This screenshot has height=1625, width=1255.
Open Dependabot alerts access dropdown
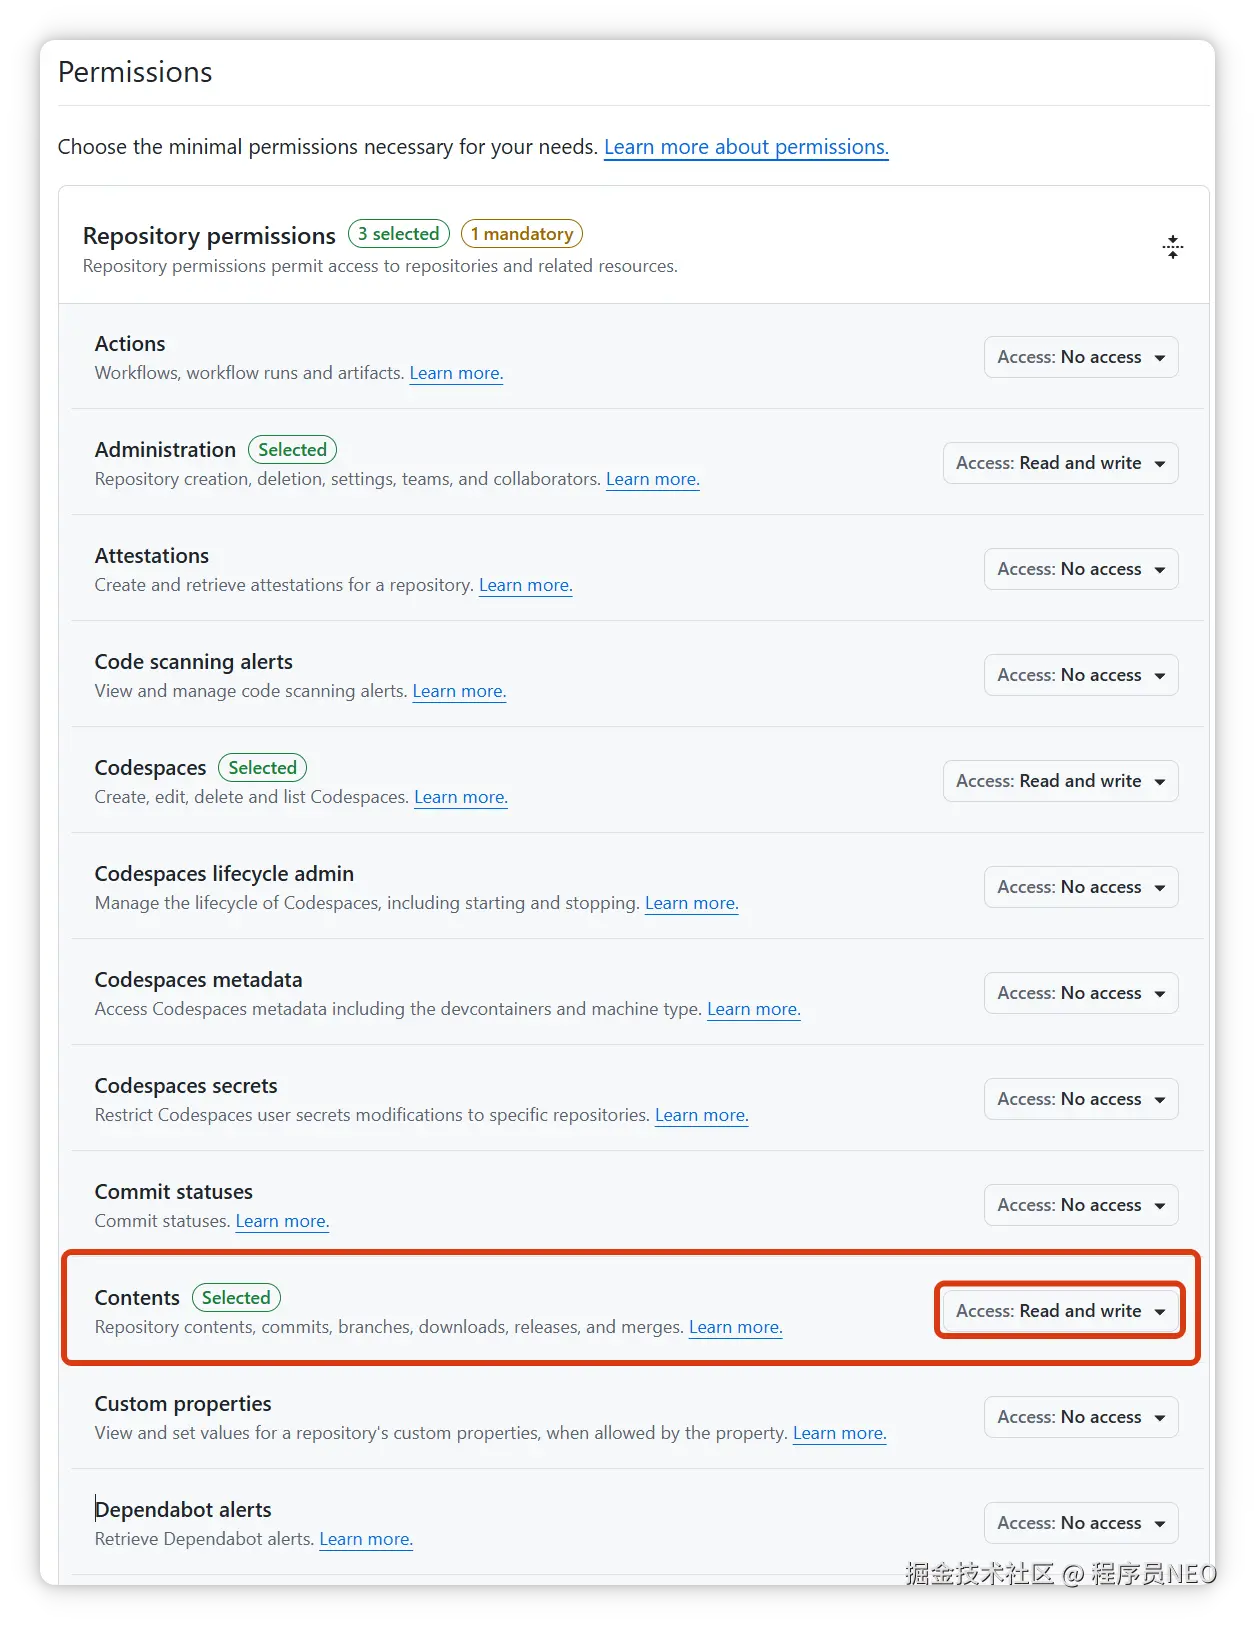pos(1080,1523)
